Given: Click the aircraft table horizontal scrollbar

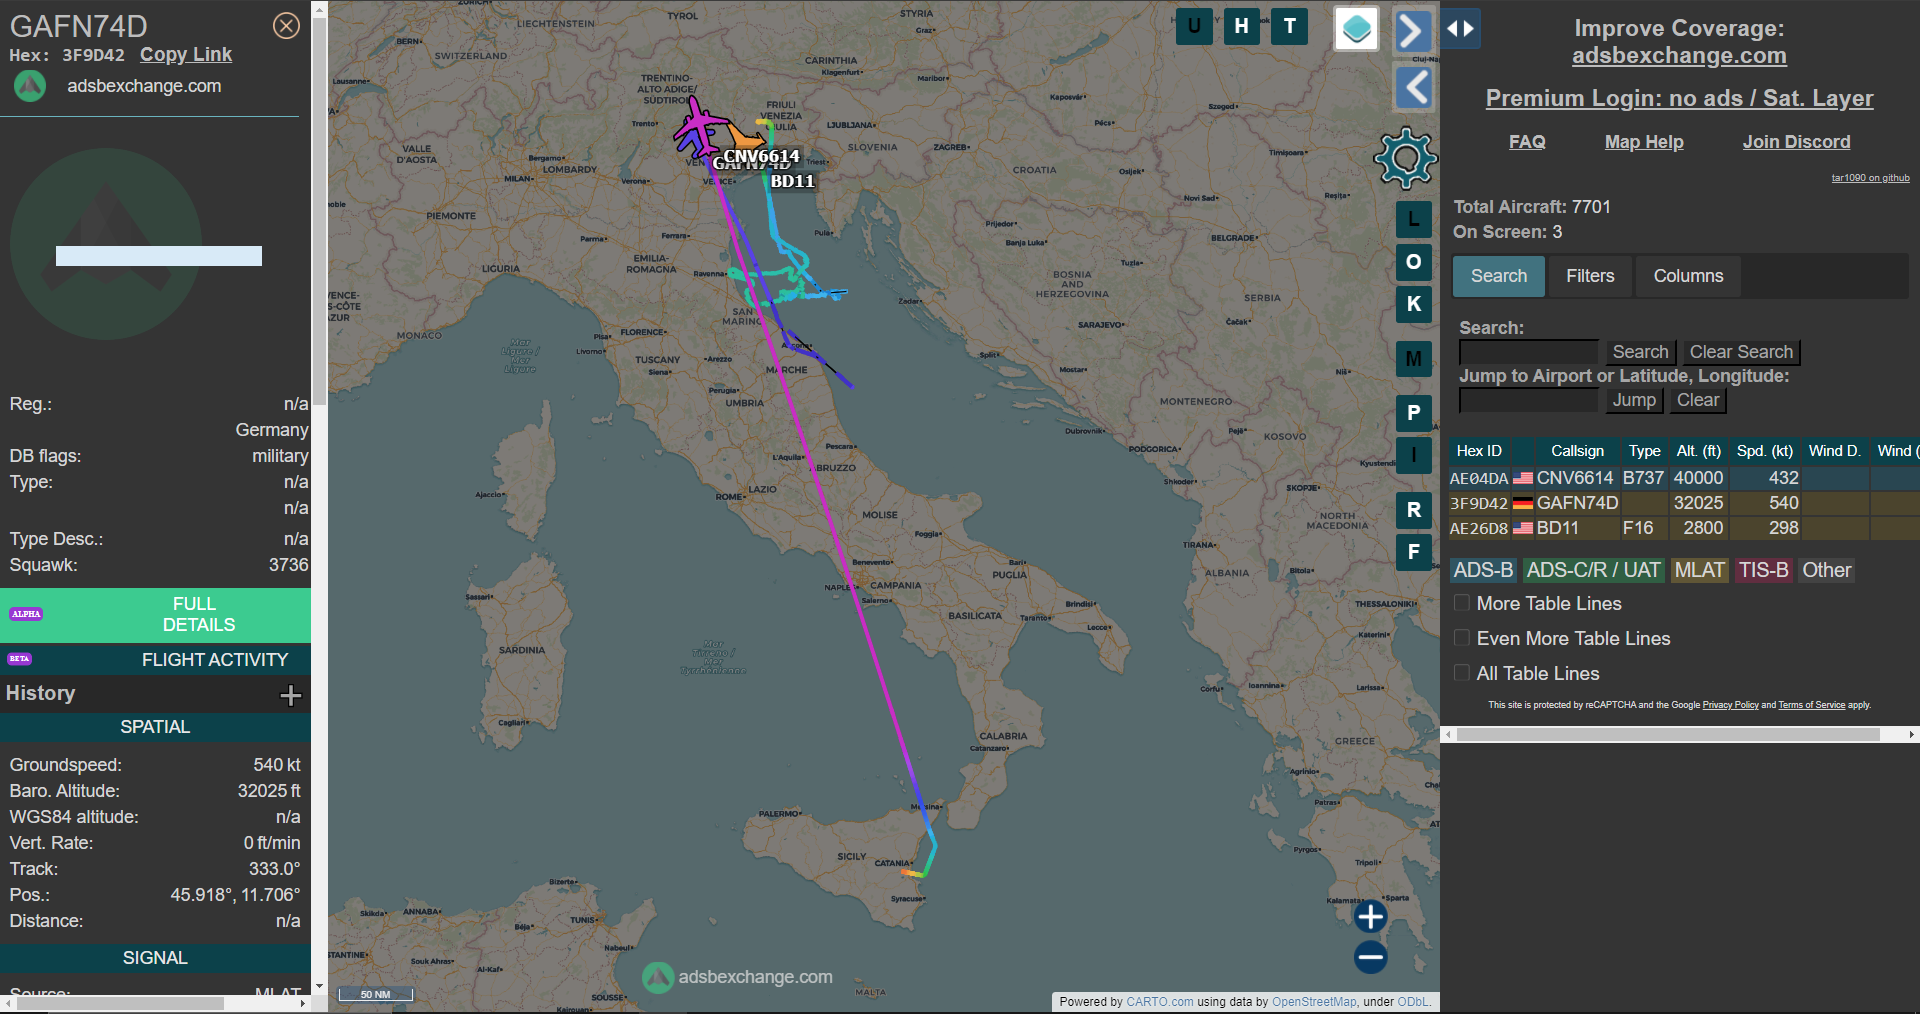Looking at the screenshot, I should point(1668,734).
